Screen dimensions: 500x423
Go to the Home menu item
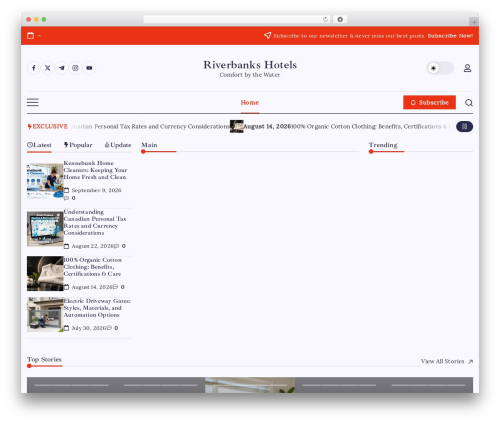250,102
